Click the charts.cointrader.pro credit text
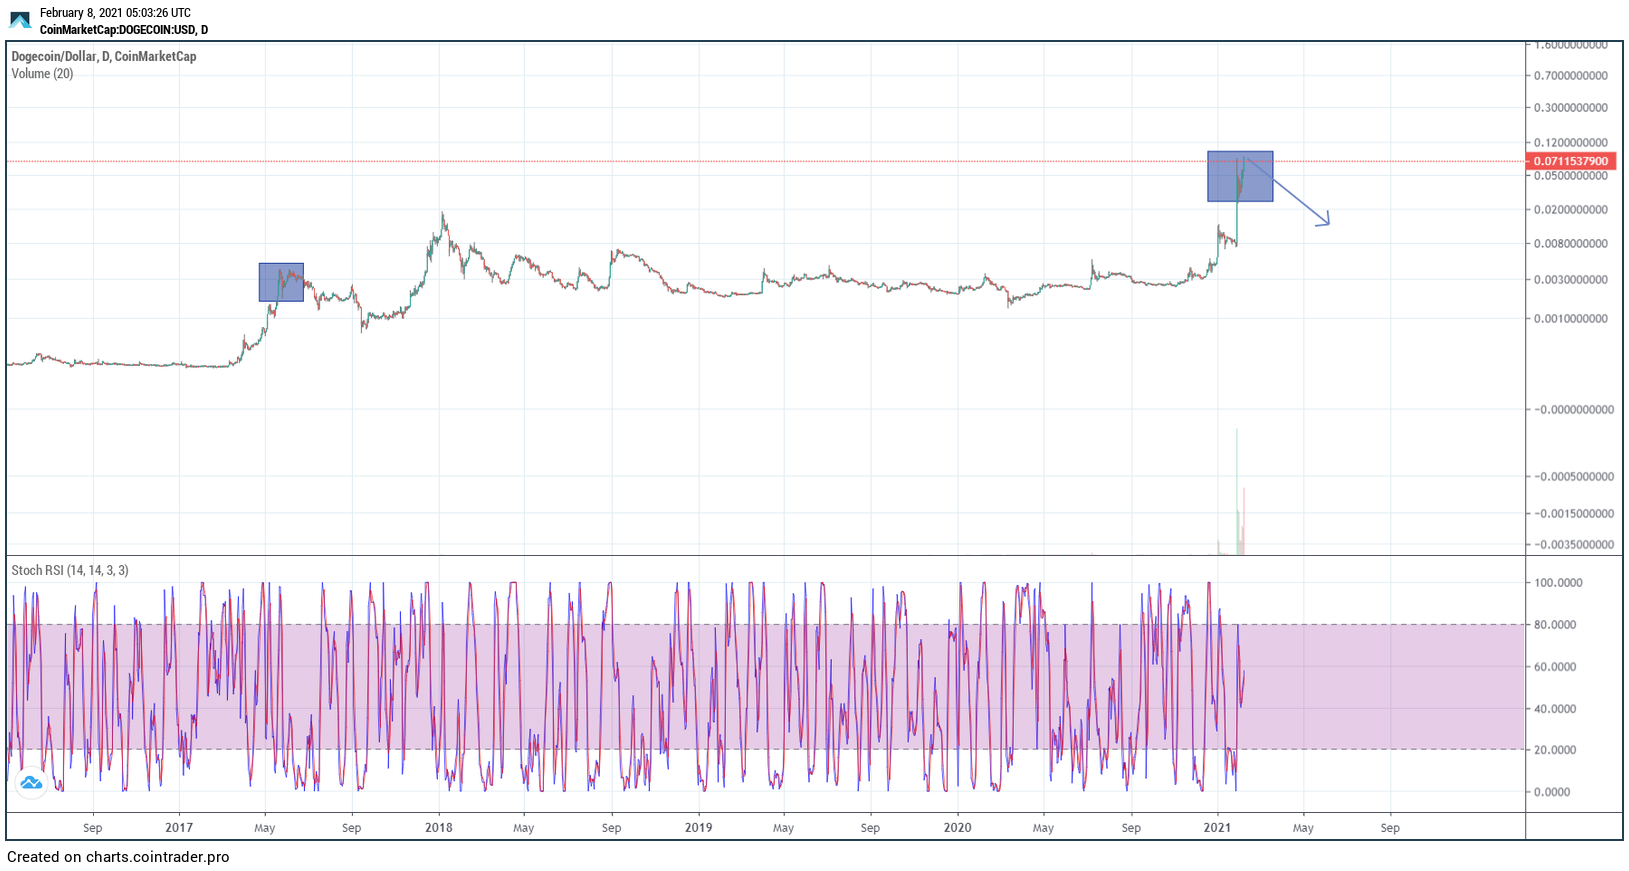 click(118, 857)
